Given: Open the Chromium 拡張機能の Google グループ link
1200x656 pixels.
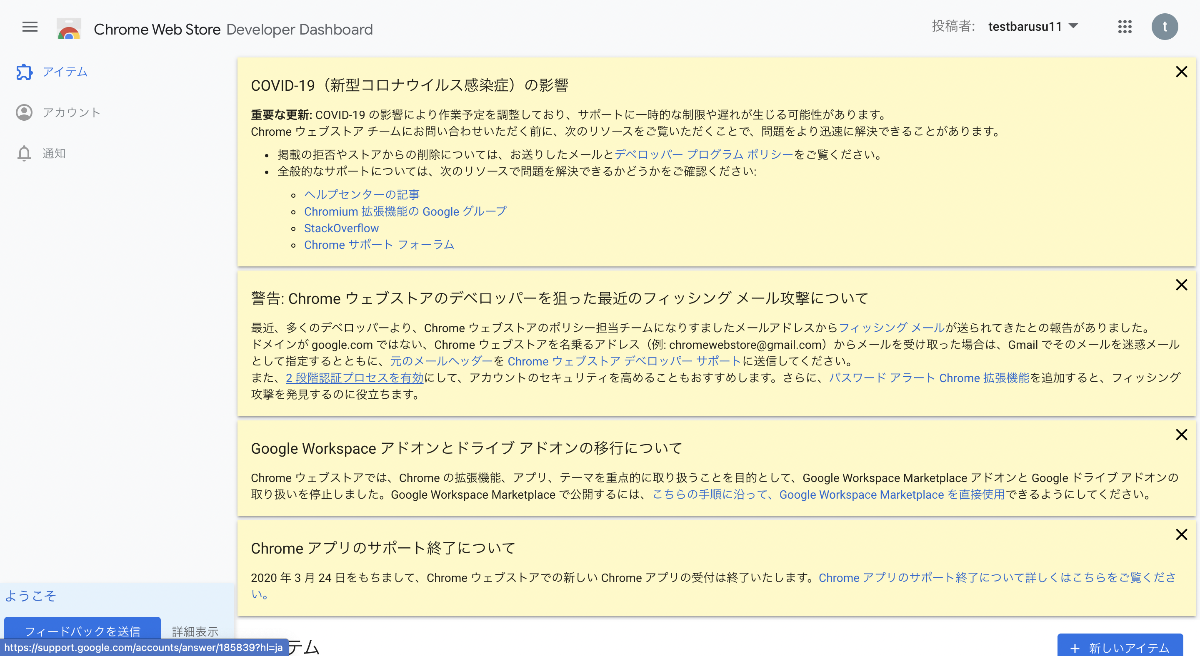Looking at the screenshot, I should pos(405,212).
